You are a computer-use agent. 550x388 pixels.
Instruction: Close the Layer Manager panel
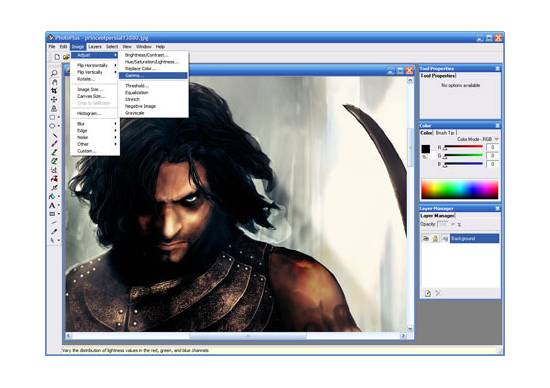pos(497,208)
